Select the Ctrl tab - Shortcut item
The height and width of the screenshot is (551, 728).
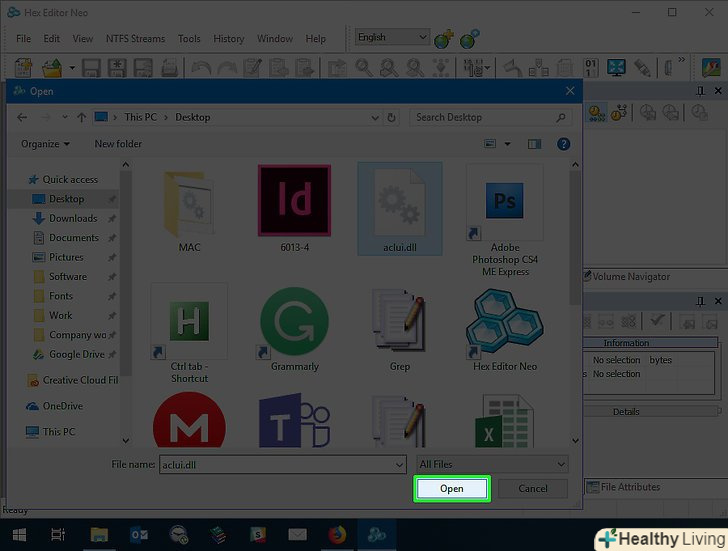pyautogui.click(x=189, y=334)
